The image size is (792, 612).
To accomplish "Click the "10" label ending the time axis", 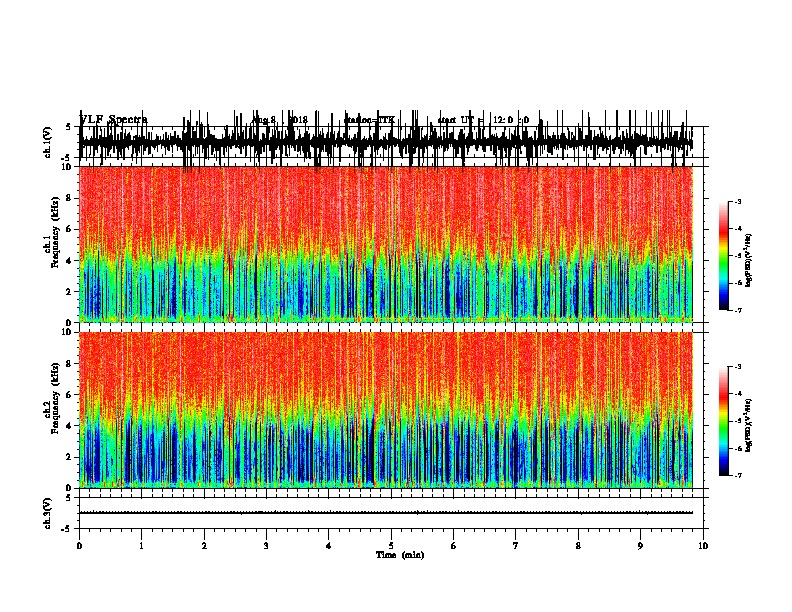I will click(x=703, y=546).
